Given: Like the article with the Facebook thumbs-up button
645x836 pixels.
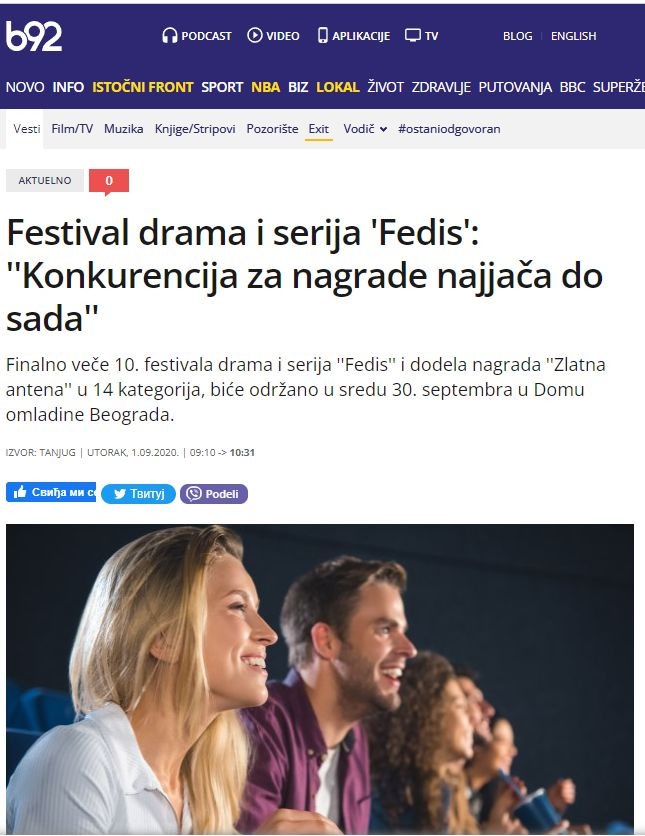Looking at the screenshot, I should click(51, 492).
